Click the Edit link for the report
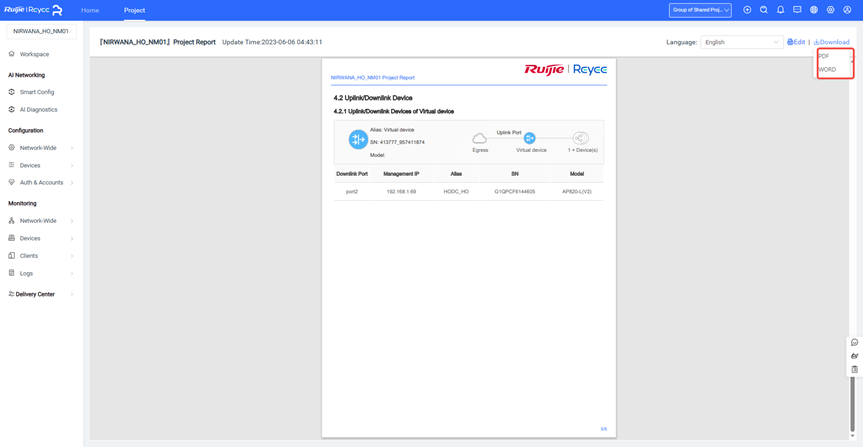863x447 pixels. click(x=796, y=42)
